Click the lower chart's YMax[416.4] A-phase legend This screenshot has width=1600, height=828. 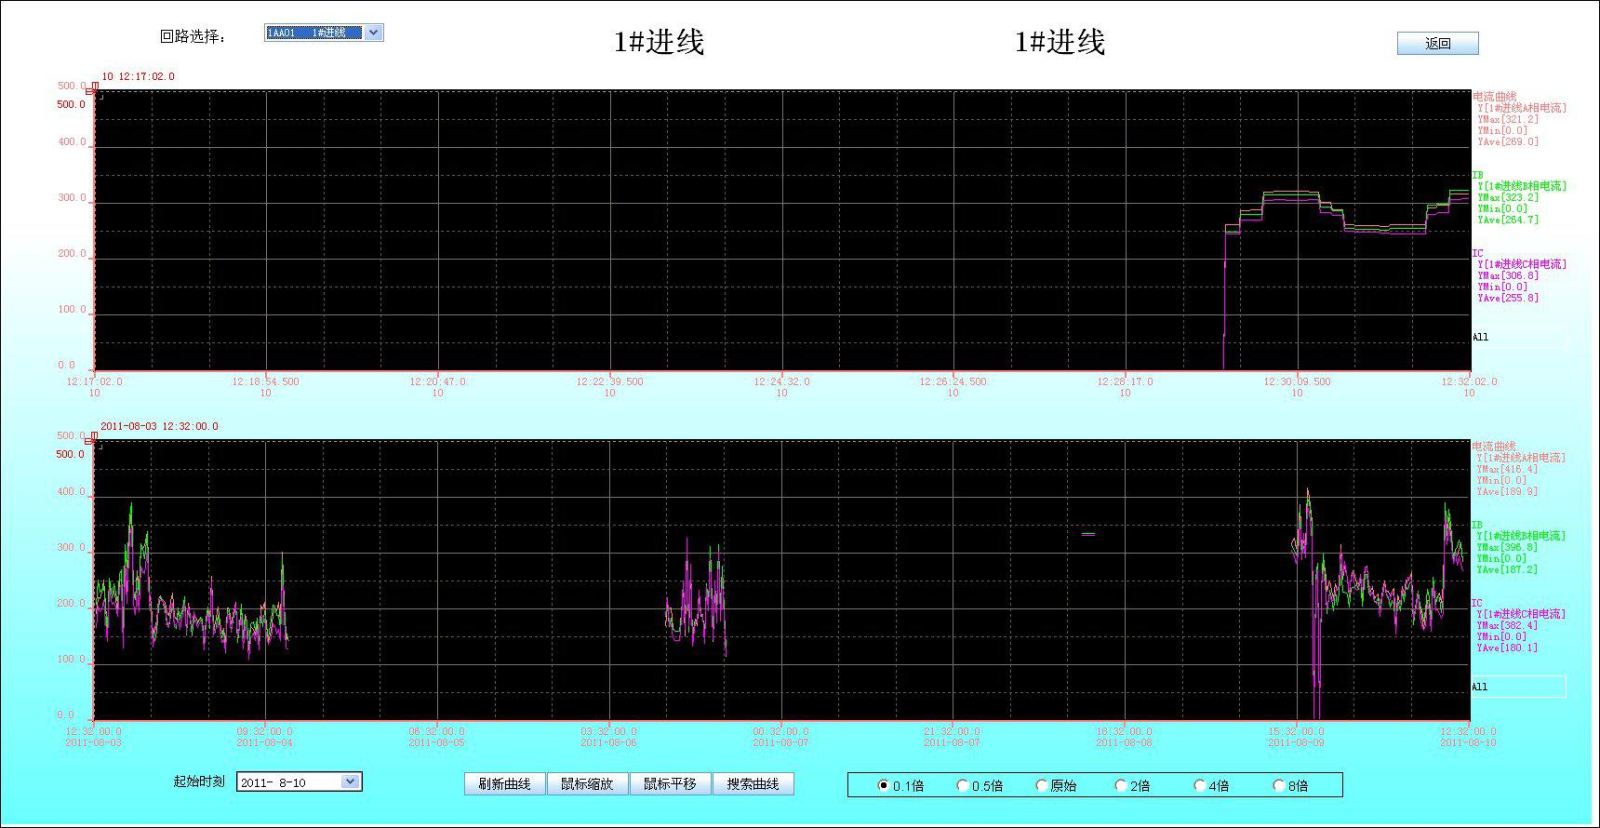[1507, 469]
